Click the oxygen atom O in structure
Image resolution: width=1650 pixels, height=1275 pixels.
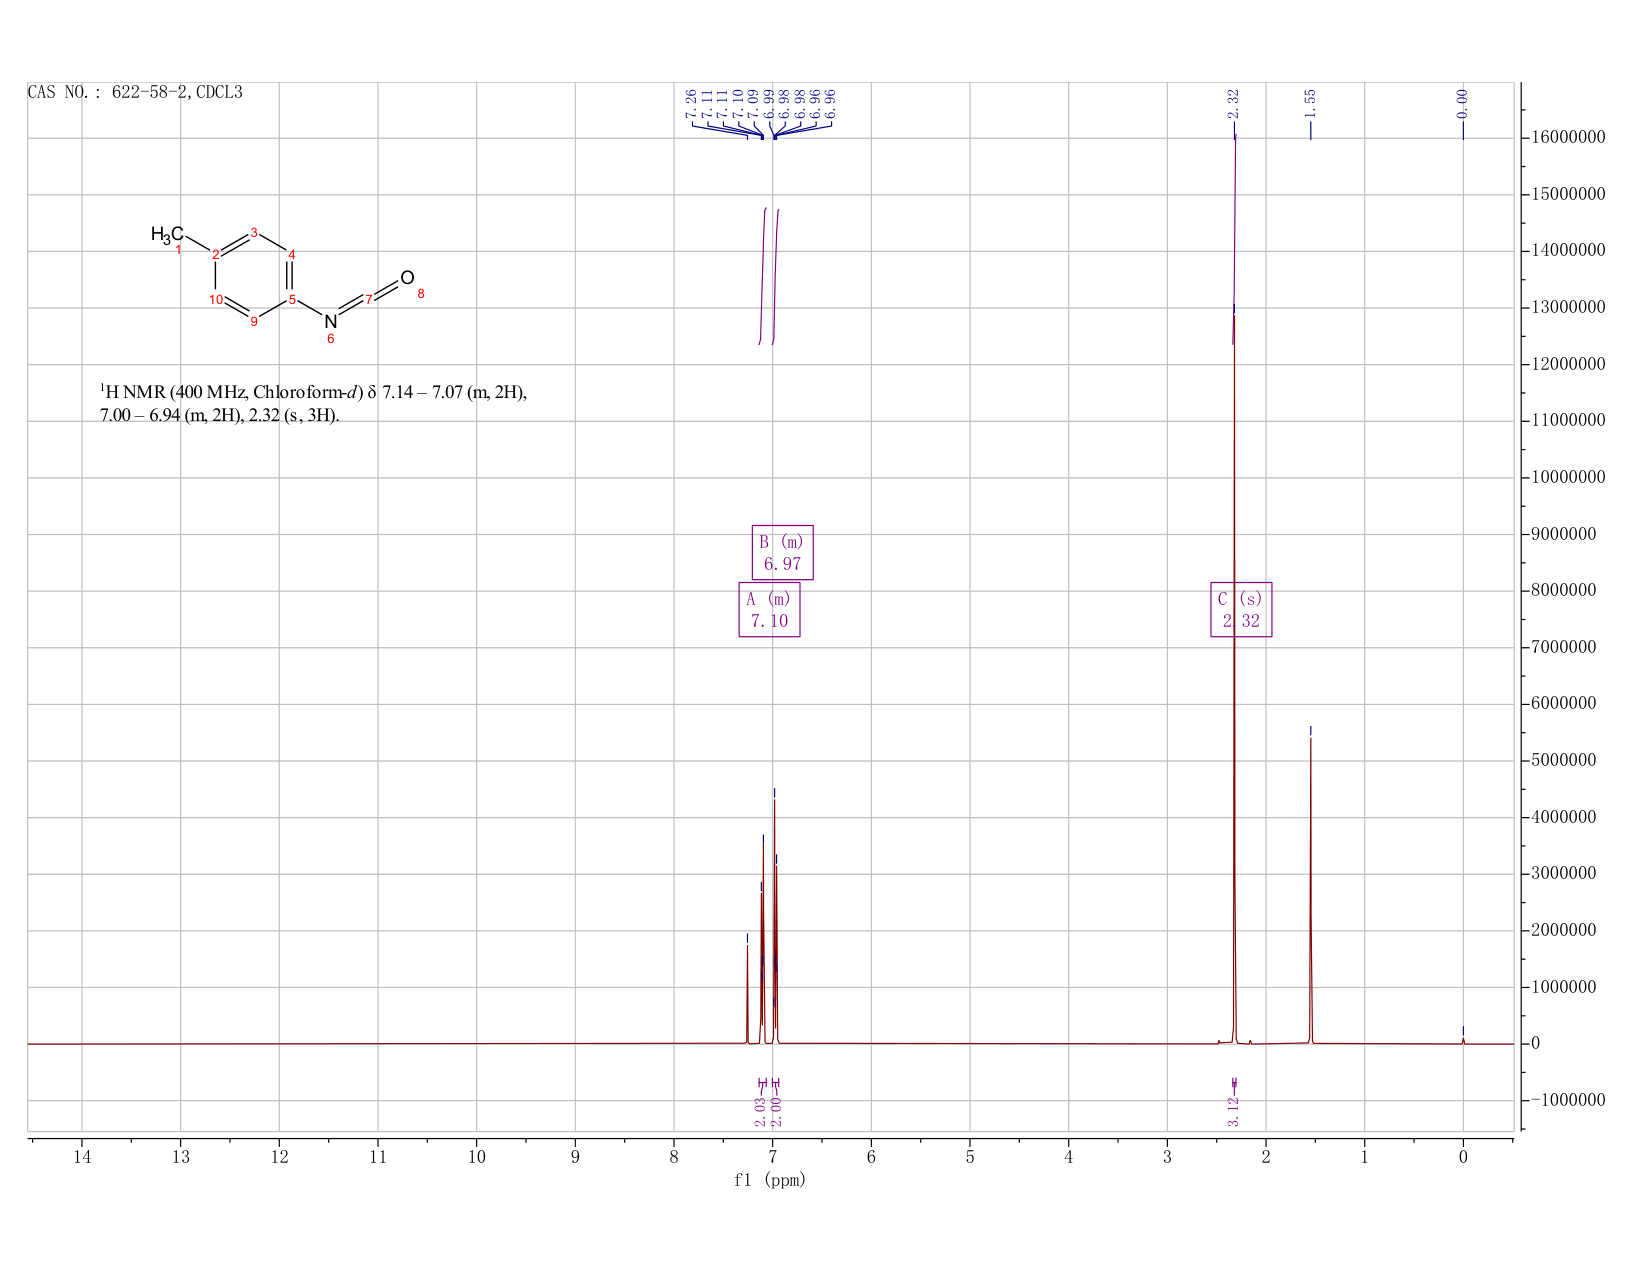407,277
